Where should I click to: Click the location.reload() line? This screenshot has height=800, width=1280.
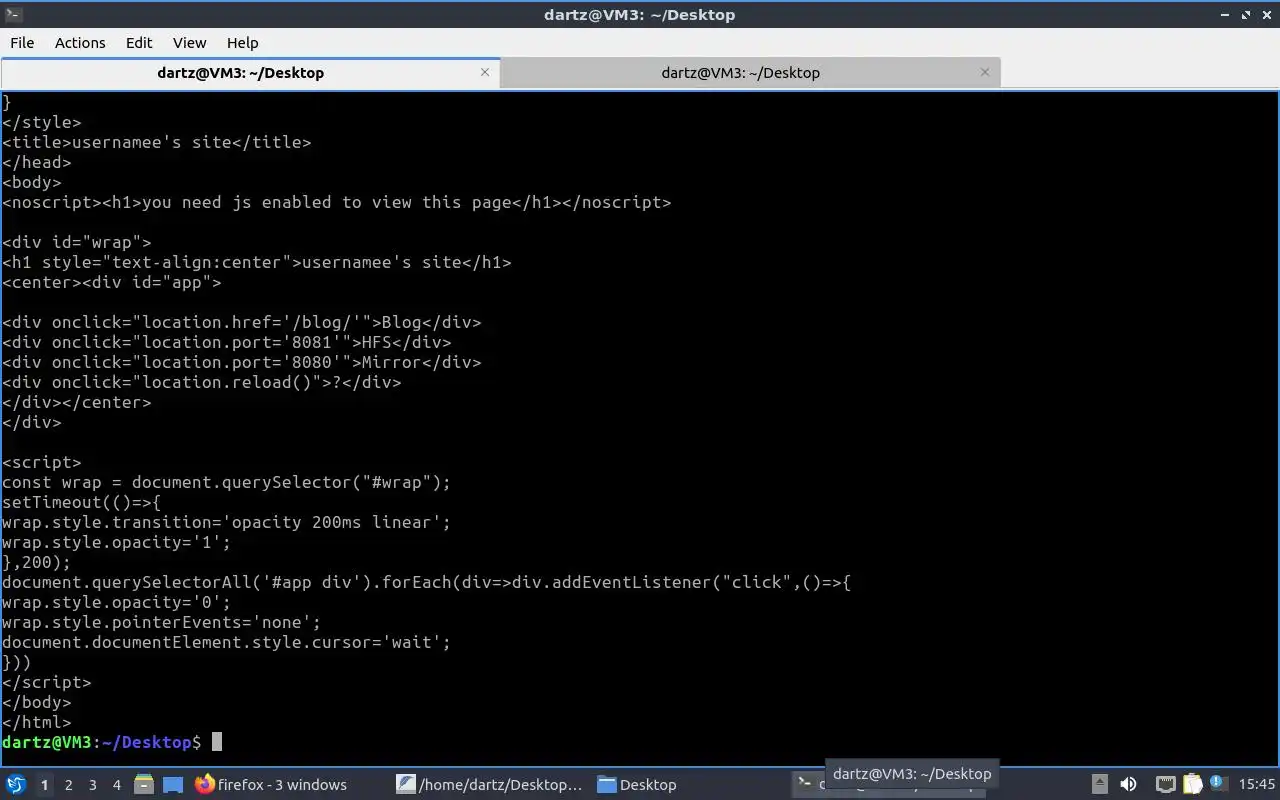[x=202, y=382]
